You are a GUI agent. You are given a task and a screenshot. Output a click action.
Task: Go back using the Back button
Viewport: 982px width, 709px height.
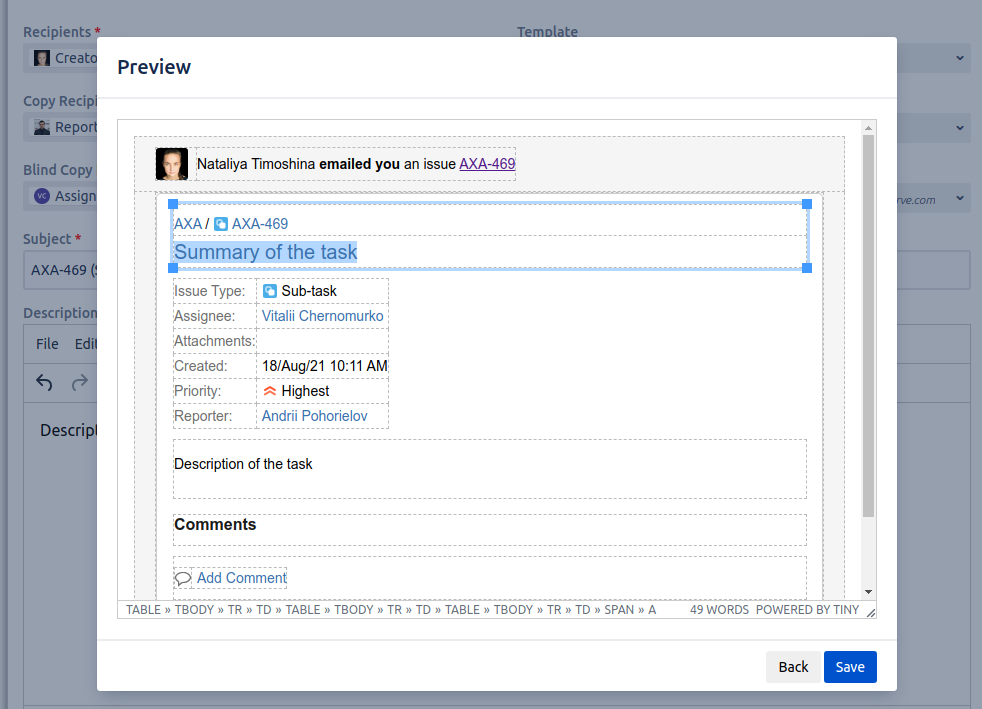pyautogui.click(x=793, y=667)
